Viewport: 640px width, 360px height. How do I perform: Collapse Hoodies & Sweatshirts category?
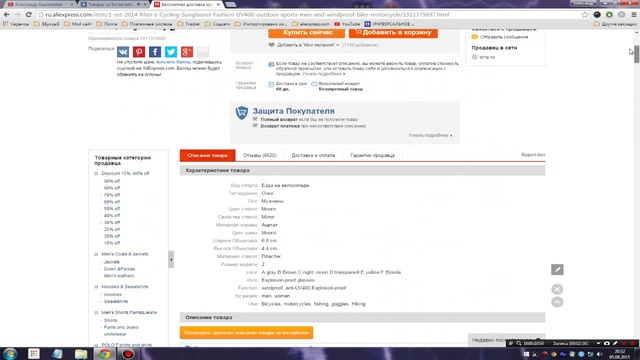pyautogui.click(x=96, y=287)
